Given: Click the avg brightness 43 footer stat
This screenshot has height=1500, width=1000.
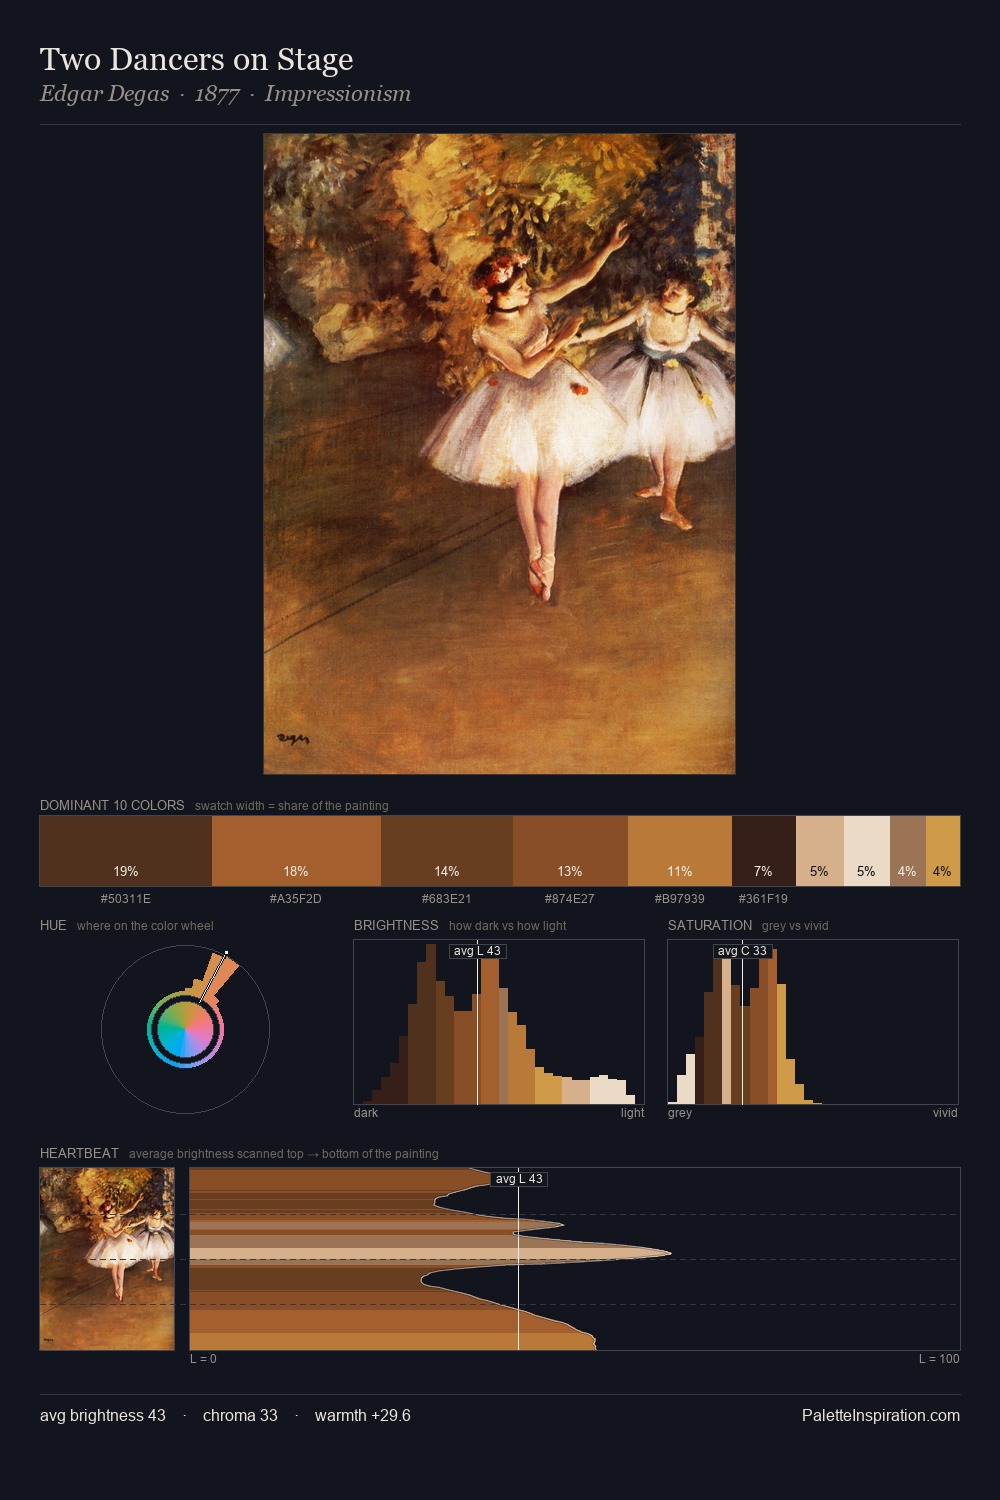Looking at the screenshot, I should 103,1415.
